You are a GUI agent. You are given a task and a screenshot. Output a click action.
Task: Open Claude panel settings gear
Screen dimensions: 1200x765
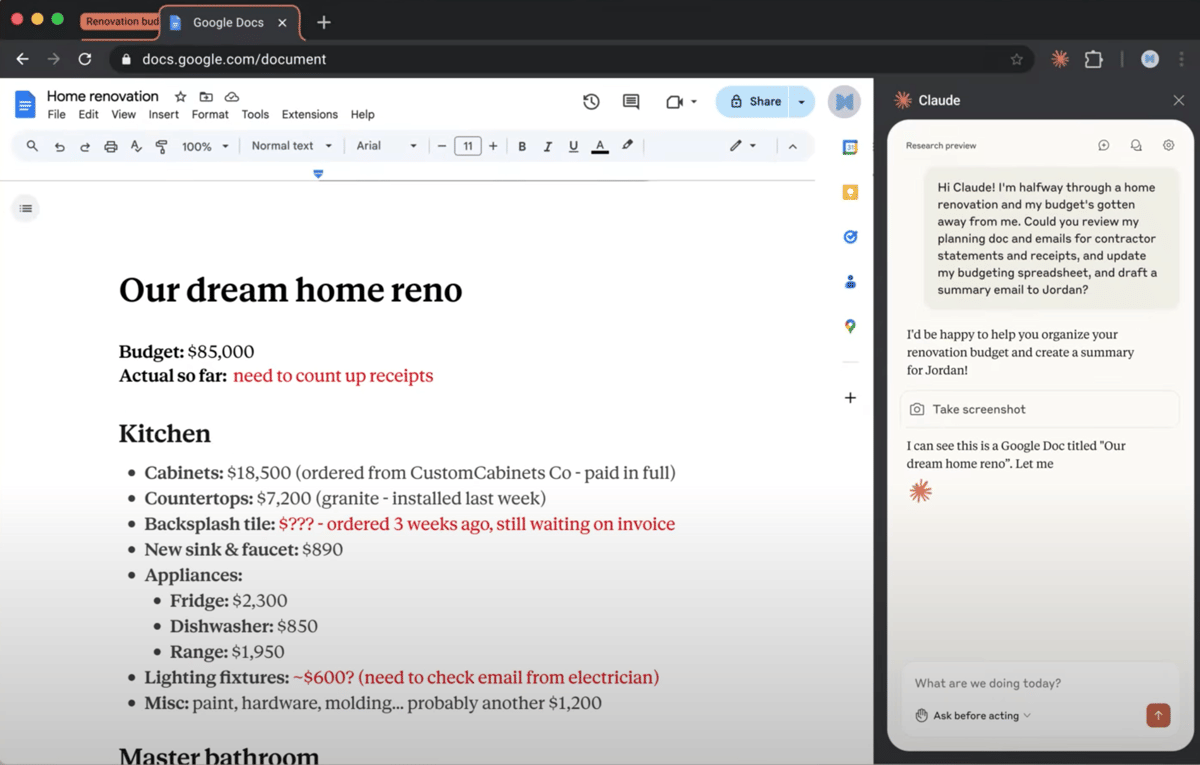[1168, 145]
